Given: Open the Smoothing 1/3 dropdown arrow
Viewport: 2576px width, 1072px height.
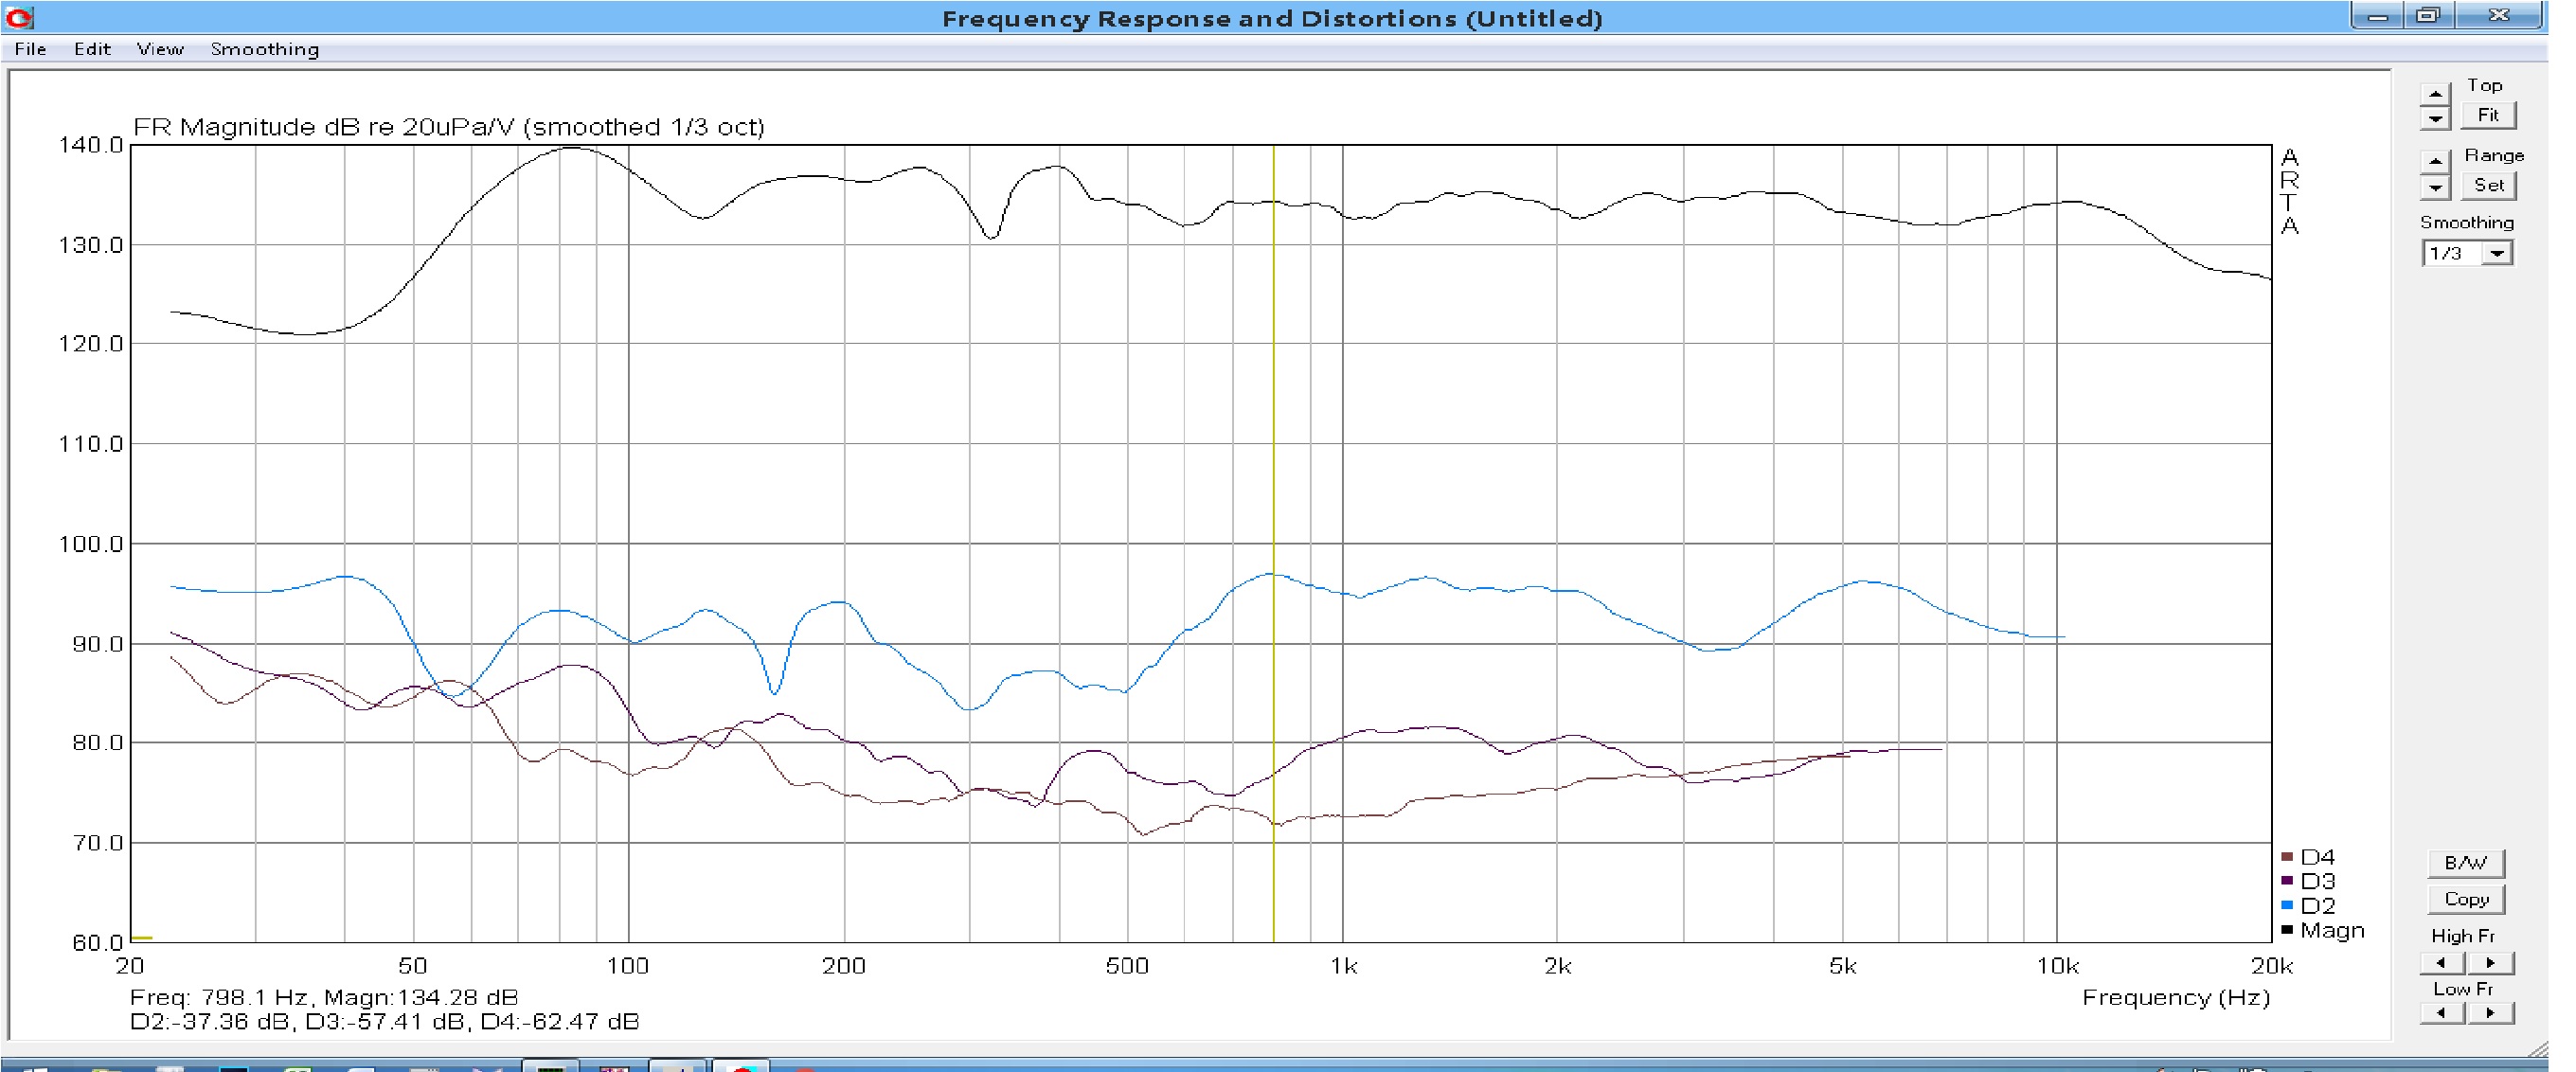Looking at the screenshot, I should [x=2497, y=254].
